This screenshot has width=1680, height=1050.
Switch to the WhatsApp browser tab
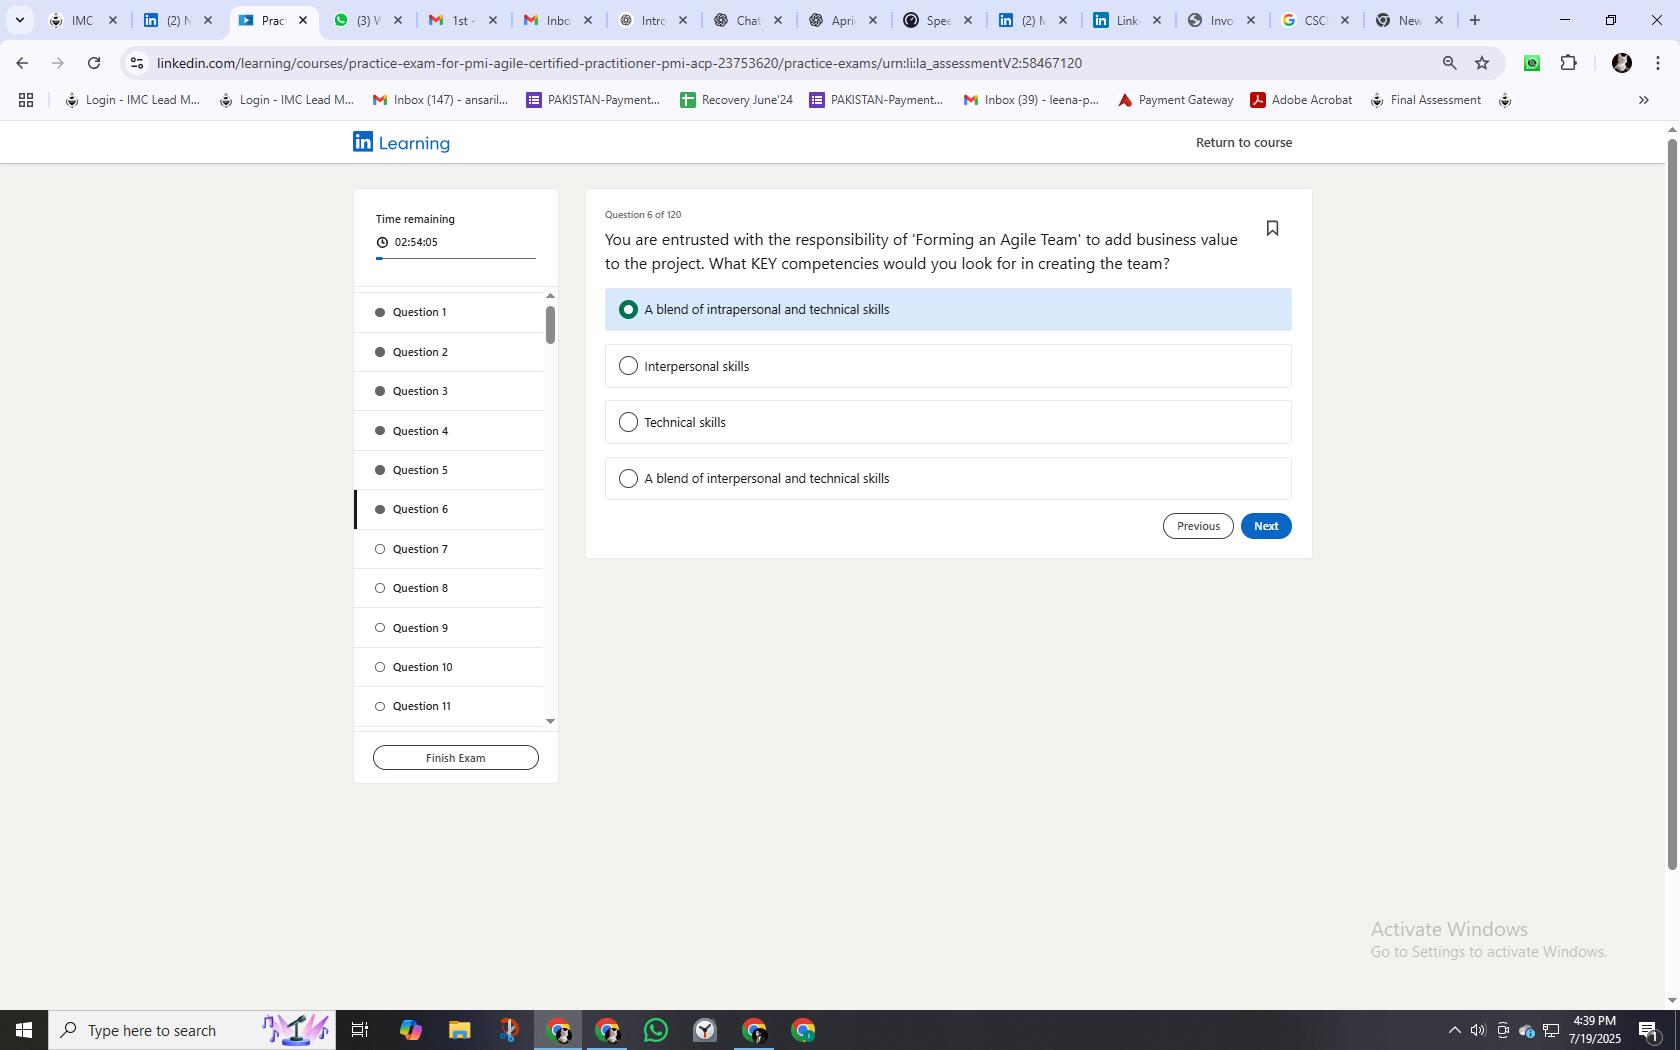coord(368,20)
